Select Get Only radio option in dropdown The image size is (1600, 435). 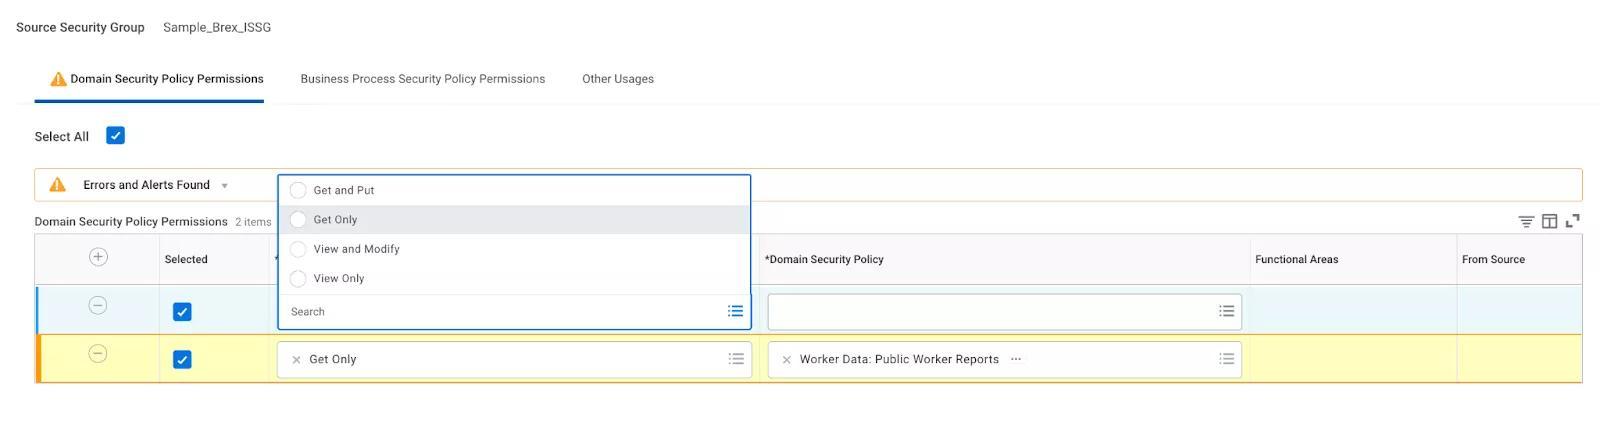click(x=298, y=220)
